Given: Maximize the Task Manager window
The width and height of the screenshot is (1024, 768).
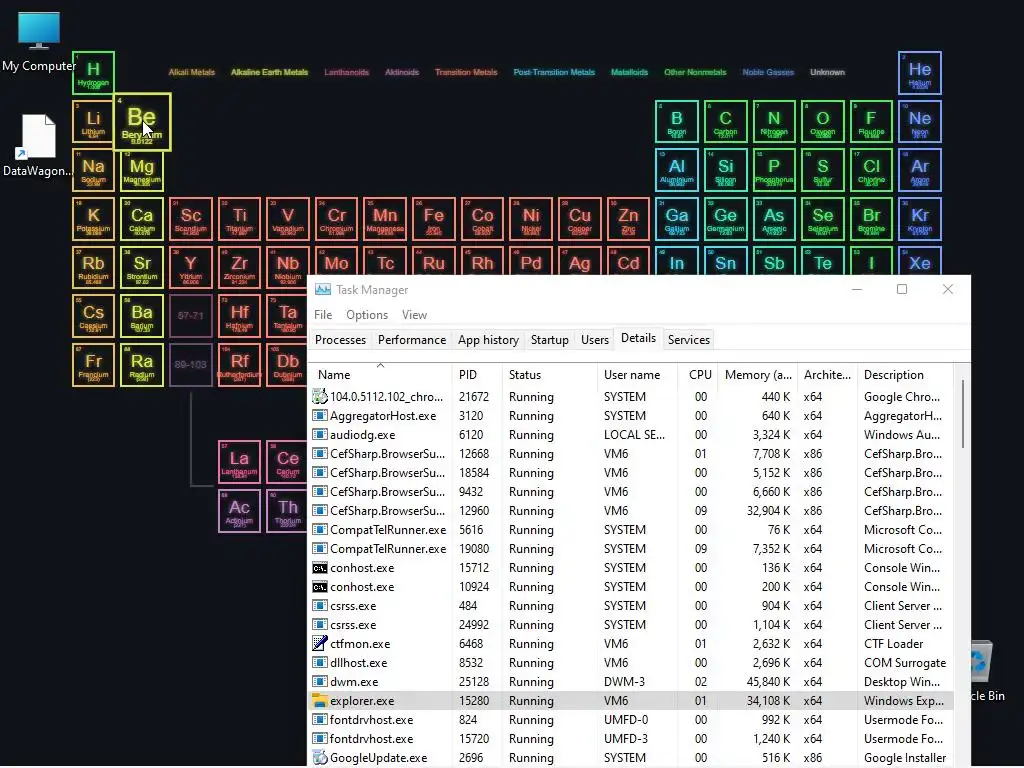Looking at the screenshot, I should (x=902, y=289).
